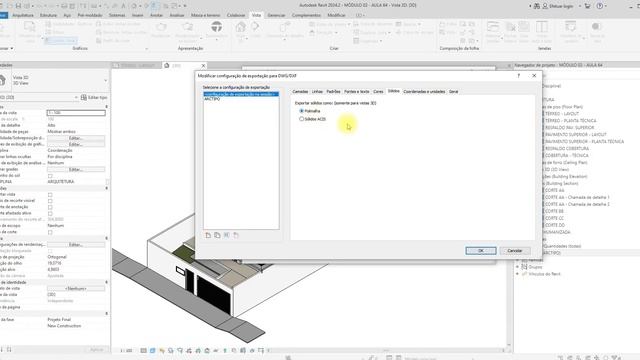The width and height of the screenshot is (640, 360).
Task: Expand the Famílias node
Action: pyautogui.click(x=518, y=260)
